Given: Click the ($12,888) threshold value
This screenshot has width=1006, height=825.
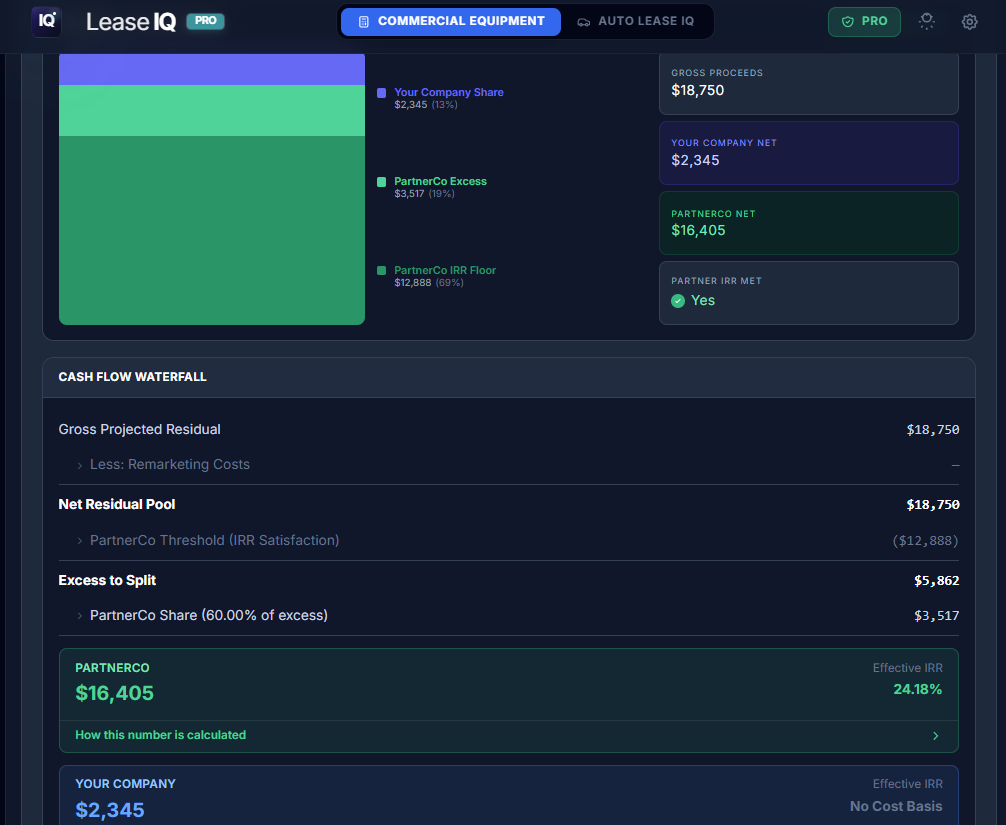Looking at the screenshot, I should 925,541.
